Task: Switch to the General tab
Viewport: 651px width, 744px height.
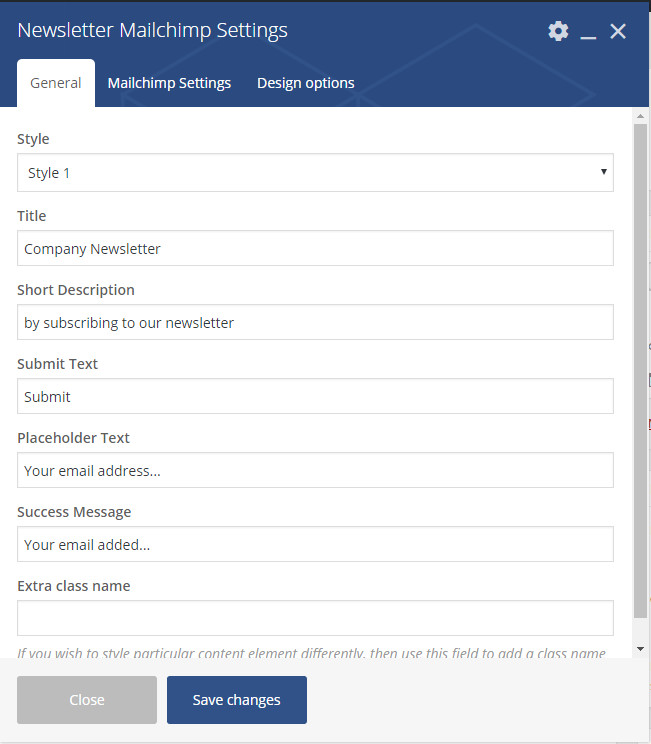Action: (56, 83)
